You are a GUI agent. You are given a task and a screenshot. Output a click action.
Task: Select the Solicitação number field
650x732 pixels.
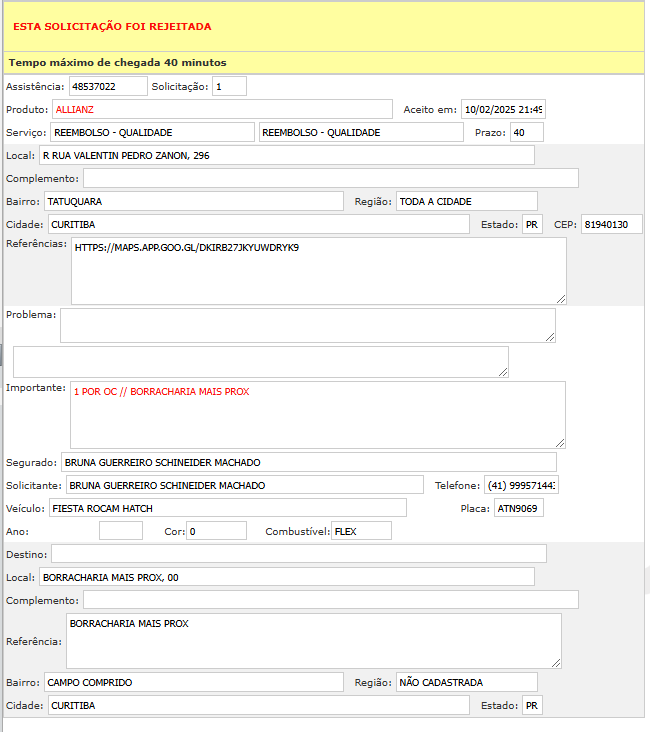pyautogui.click(x=229, y=87)
